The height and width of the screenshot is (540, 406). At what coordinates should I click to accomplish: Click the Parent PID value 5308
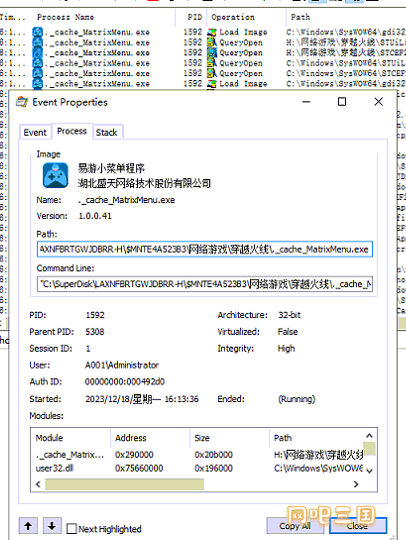pyautogui.click(x=95, y=332)
